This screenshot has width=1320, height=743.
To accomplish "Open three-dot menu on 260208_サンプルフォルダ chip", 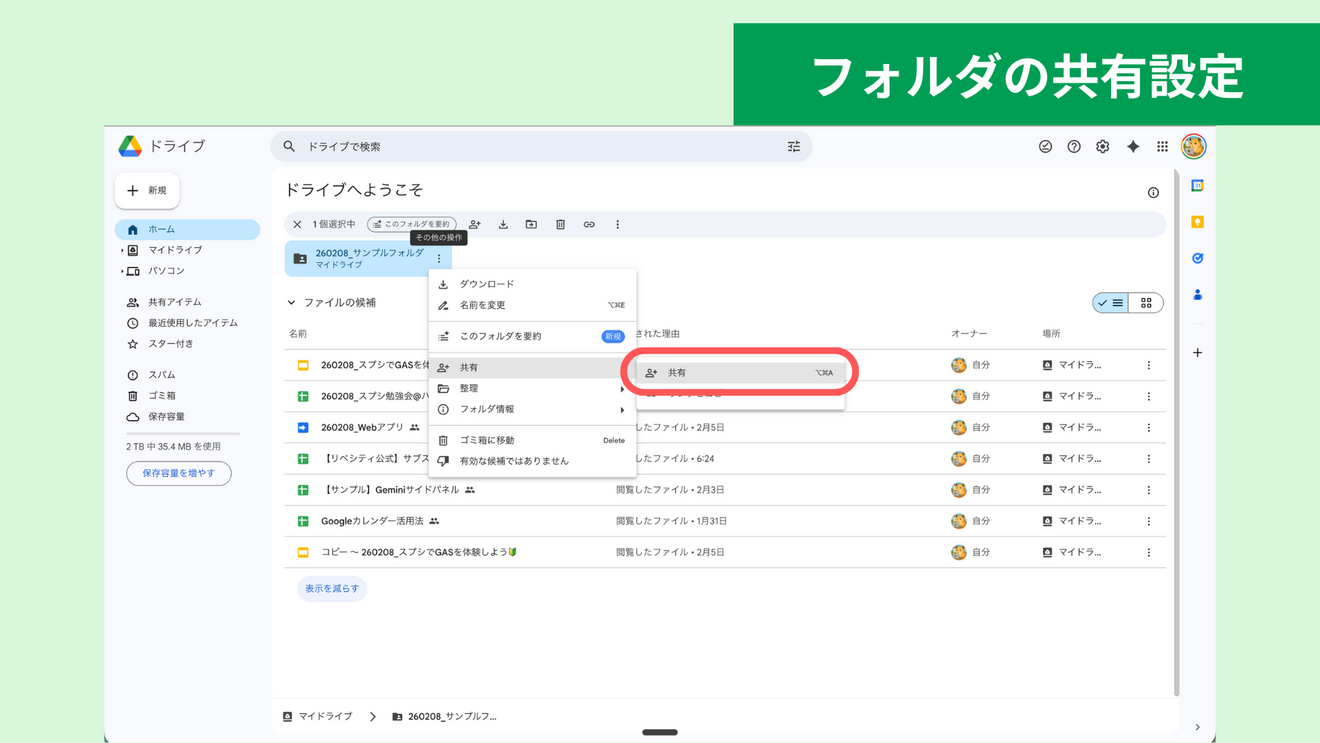I will click(439, 259).
